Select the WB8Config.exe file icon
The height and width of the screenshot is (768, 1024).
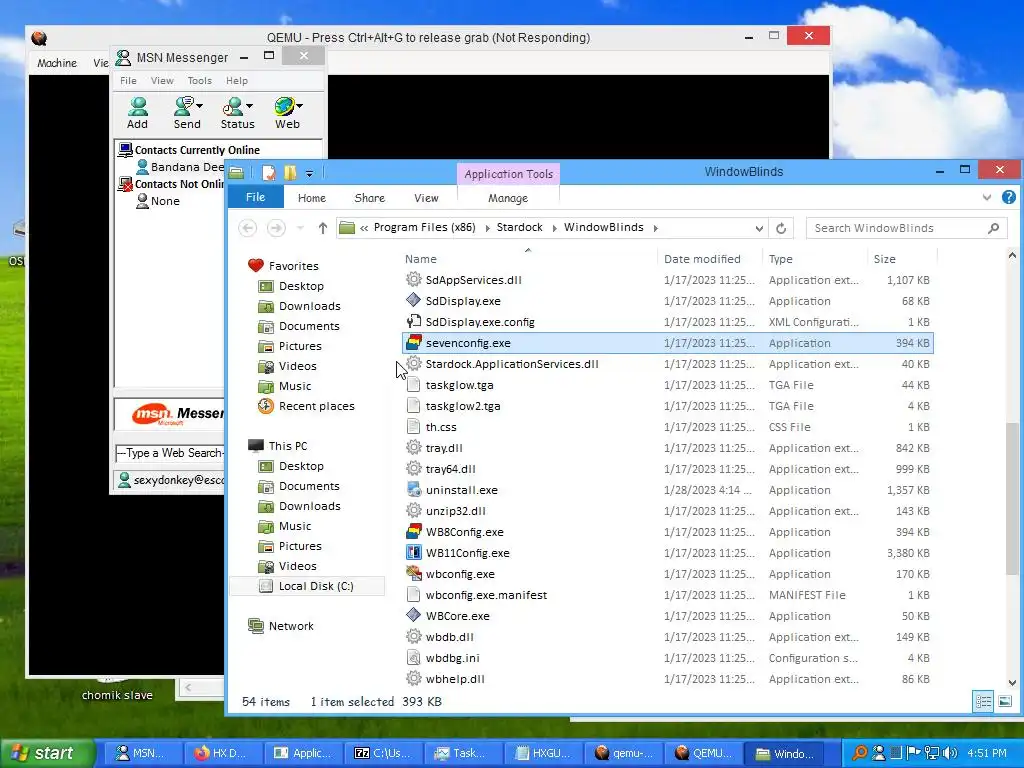click(413, 532)
